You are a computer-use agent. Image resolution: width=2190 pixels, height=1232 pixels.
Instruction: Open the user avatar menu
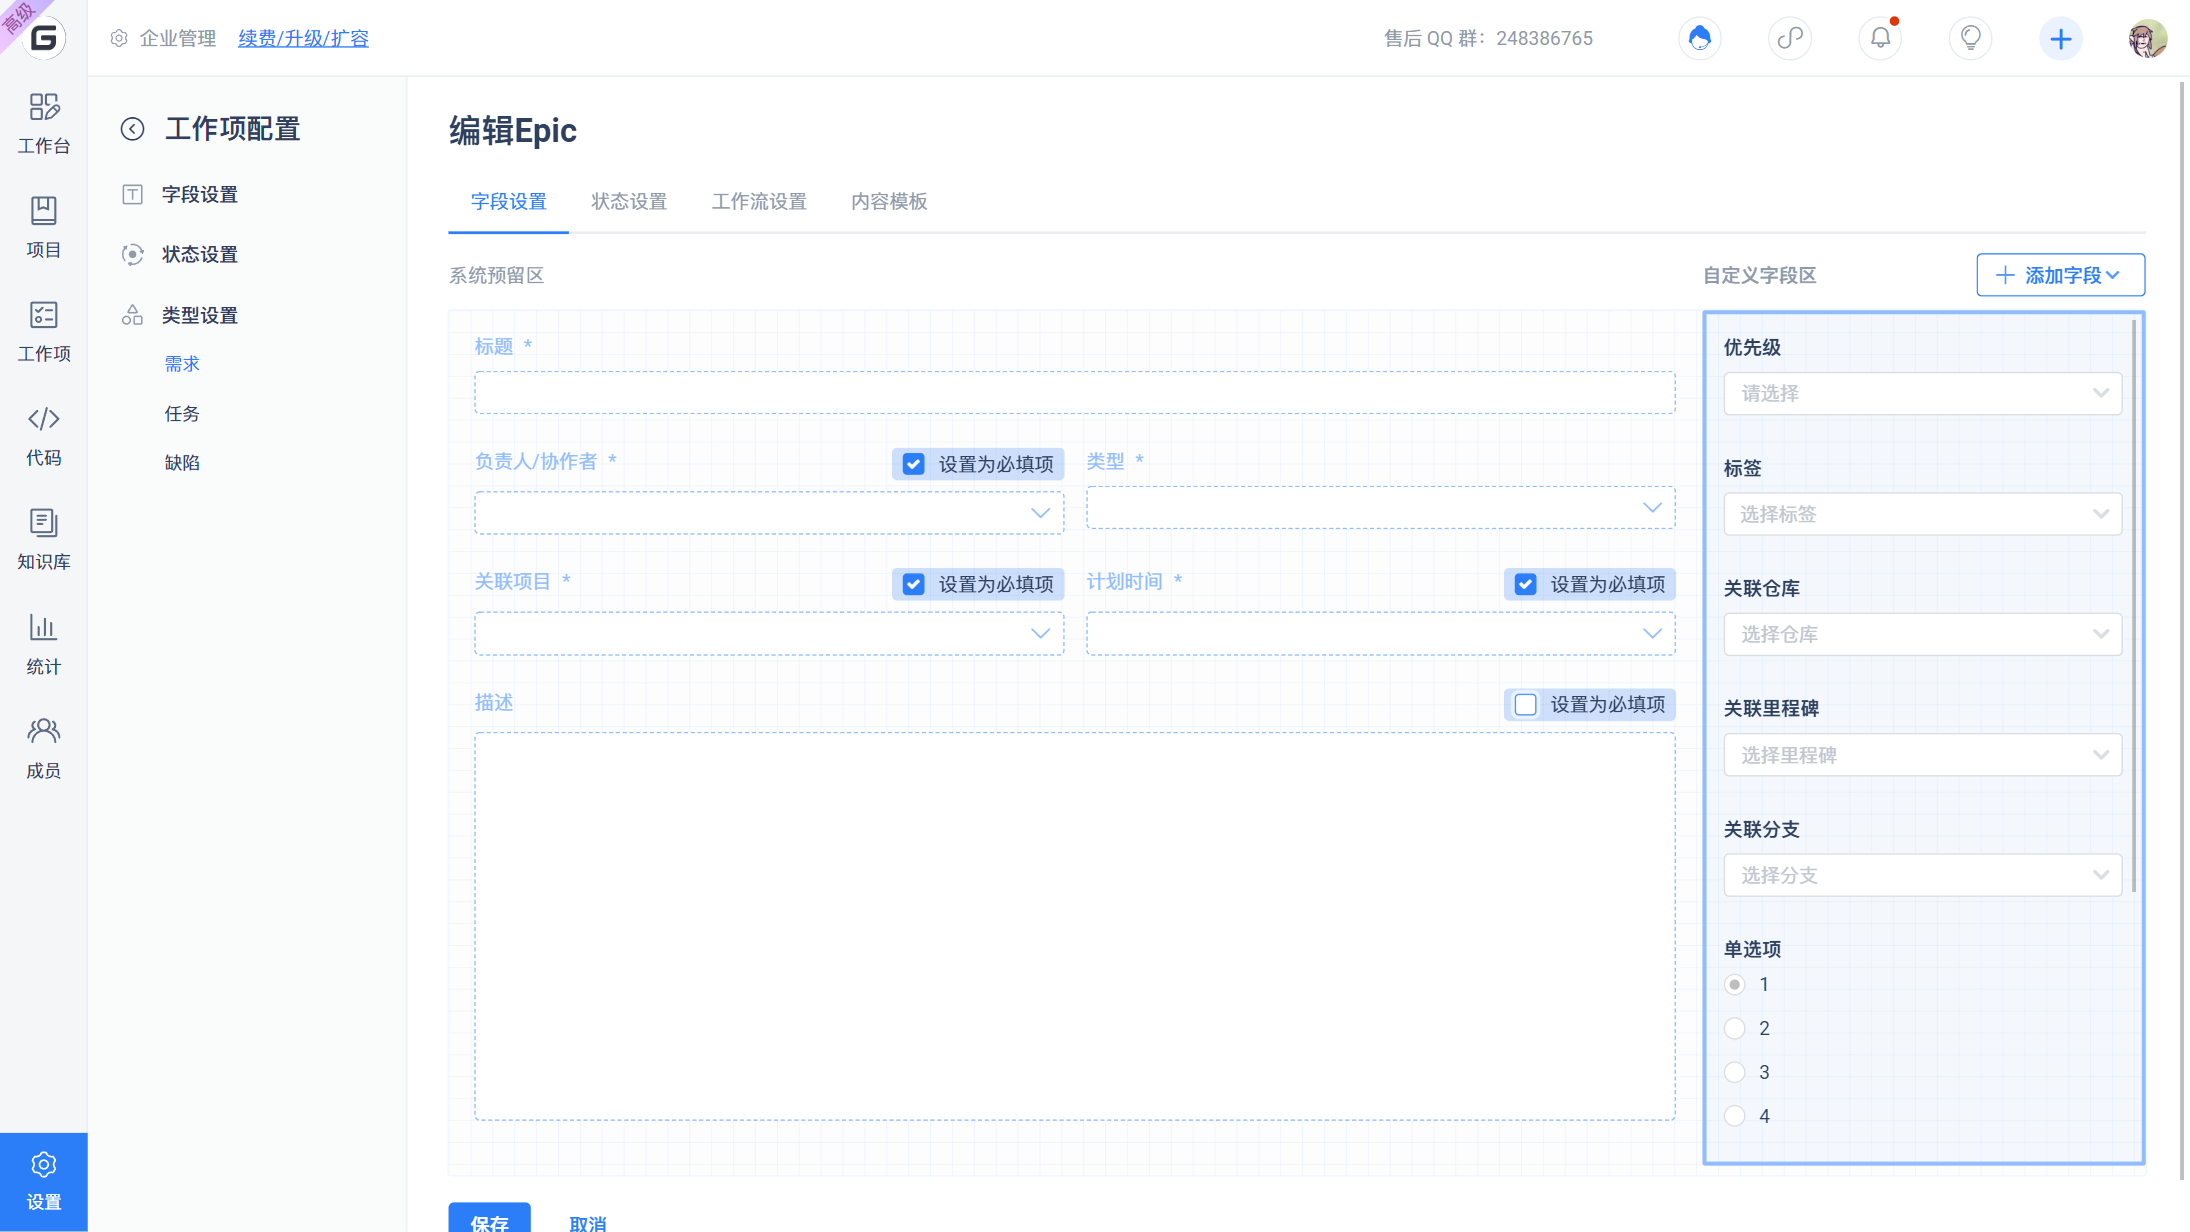tap(2147, 38)
